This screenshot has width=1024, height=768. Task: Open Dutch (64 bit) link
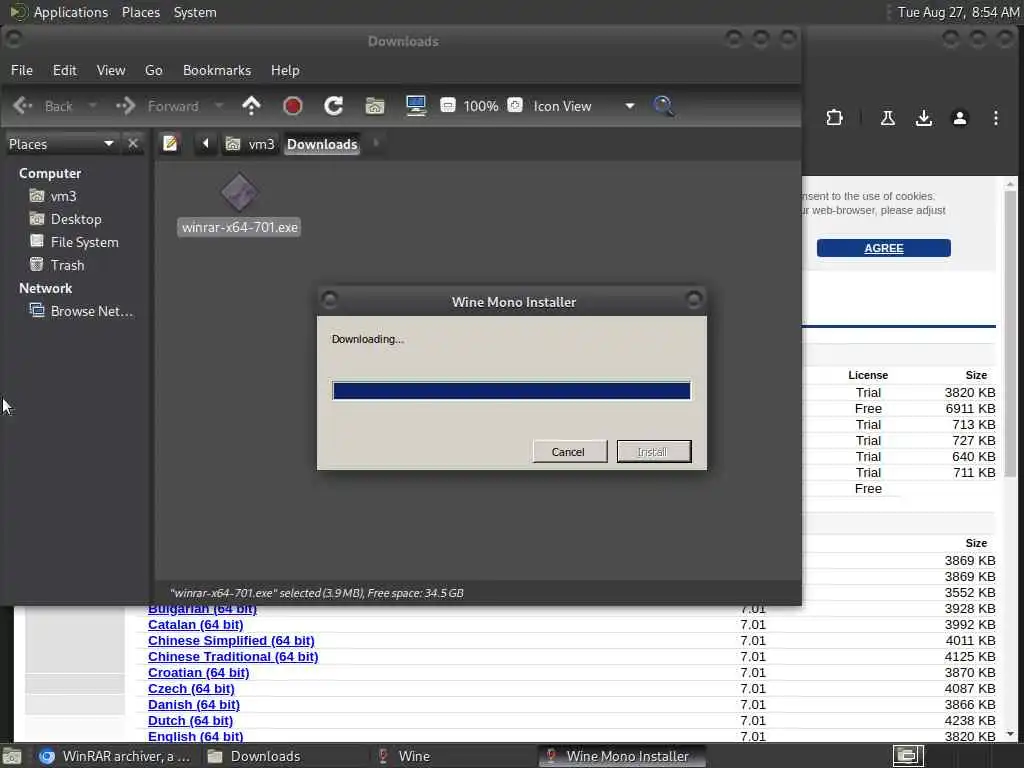pos(191,720)
